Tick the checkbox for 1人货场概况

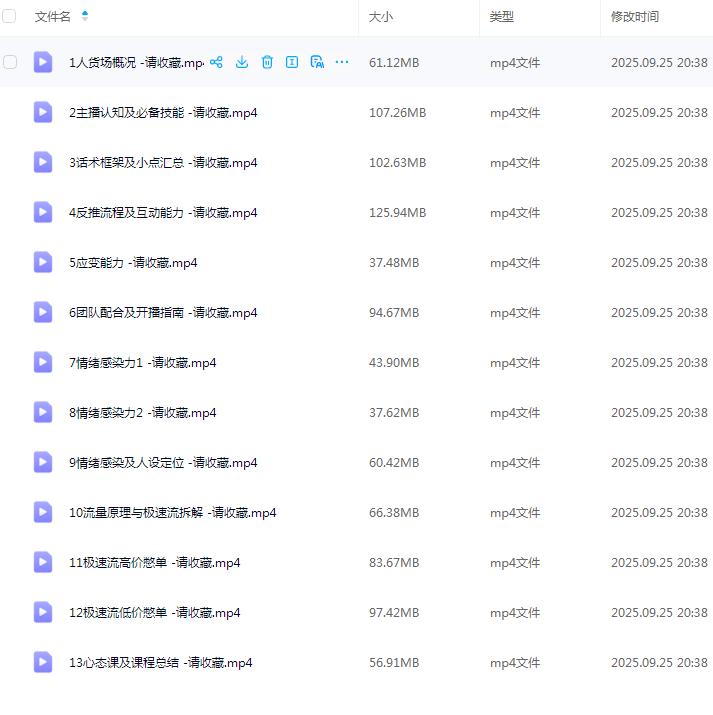pyautogui.click(x=10, y=62)
